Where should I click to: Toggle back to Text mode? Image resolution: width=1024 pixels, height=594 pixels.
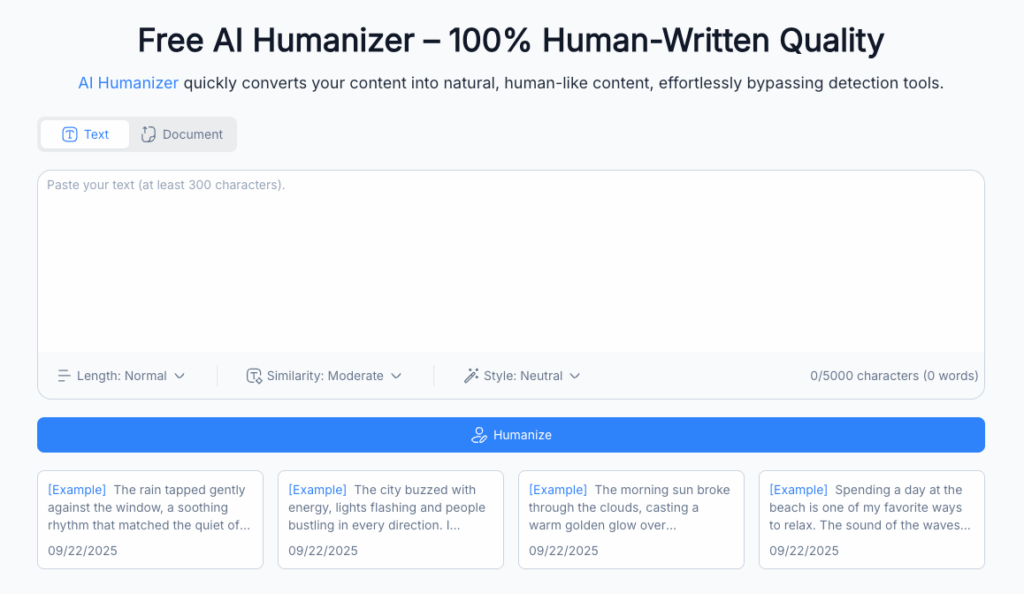coord(84,133)
